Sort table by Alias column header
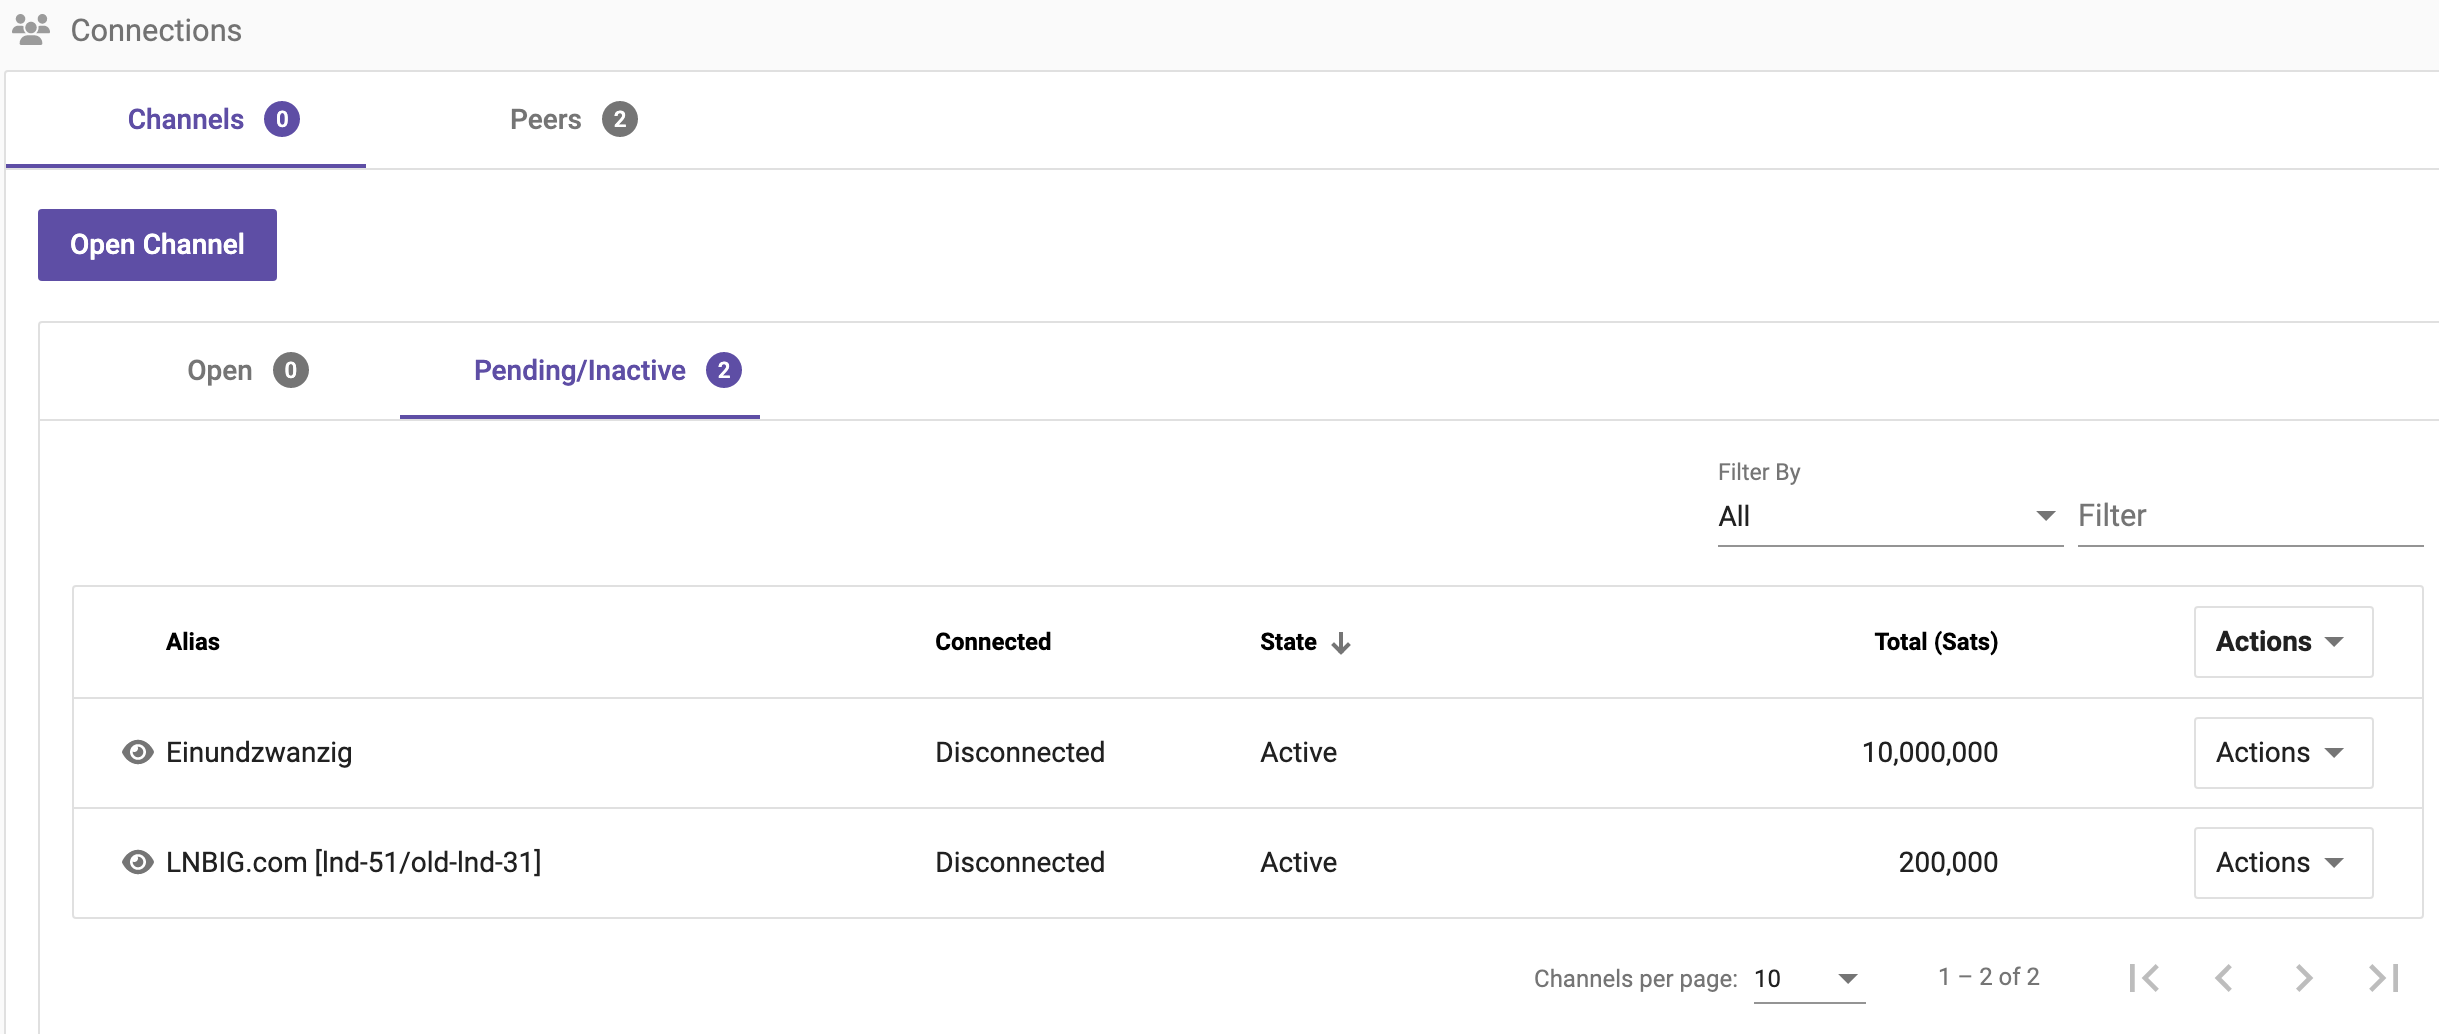This screenshot has width=2439, height=1034. click(x=192, y=642)
